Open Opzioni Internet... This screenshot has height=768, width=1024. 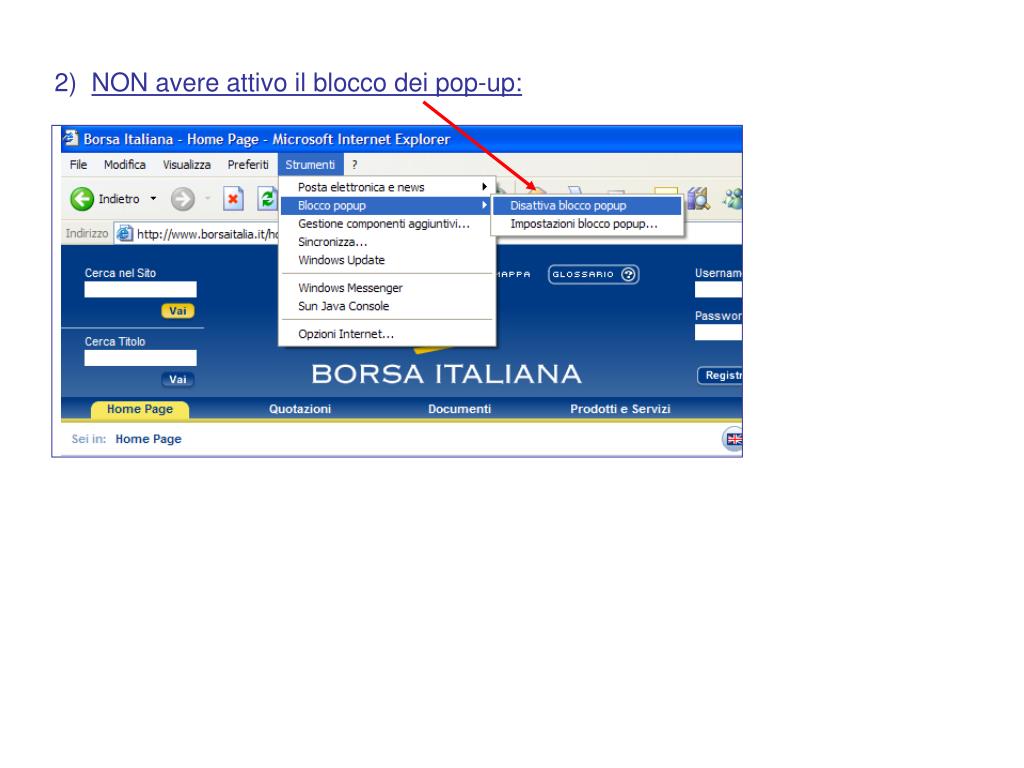click(x=387, y=334)
